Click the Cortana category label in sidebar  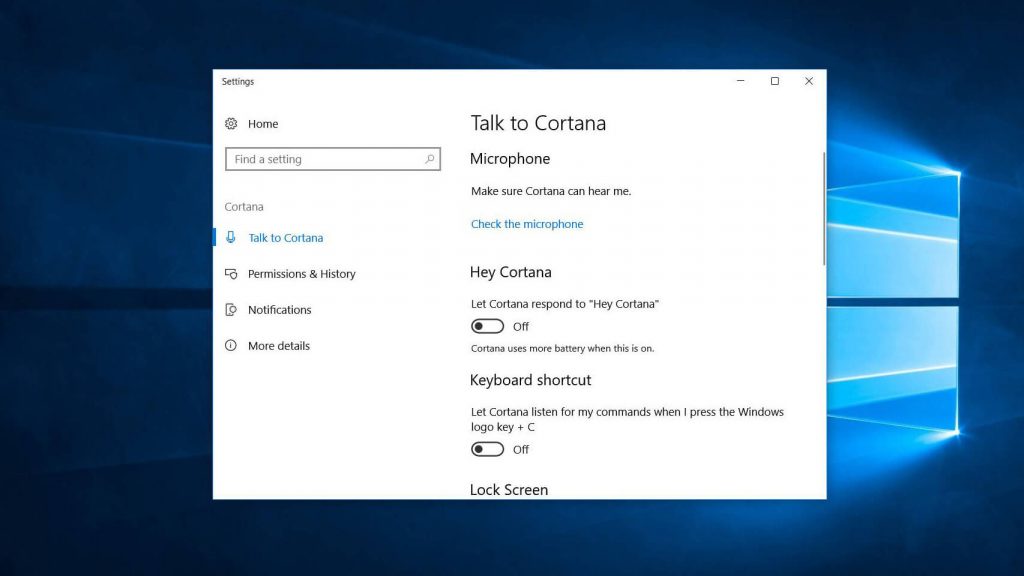244,206
